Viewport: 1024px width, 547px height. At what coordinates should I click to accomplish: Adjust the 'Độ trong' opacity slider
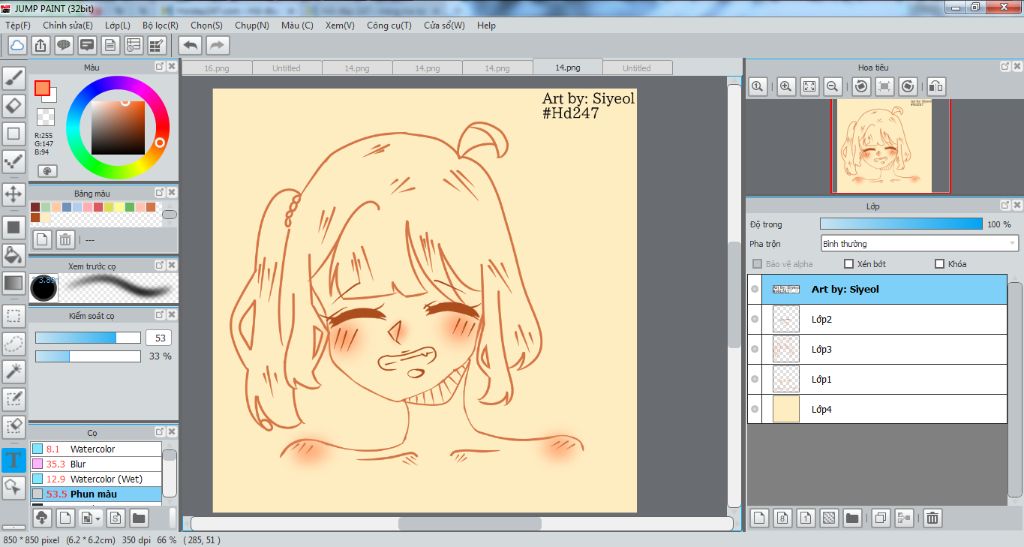point(901,224)
